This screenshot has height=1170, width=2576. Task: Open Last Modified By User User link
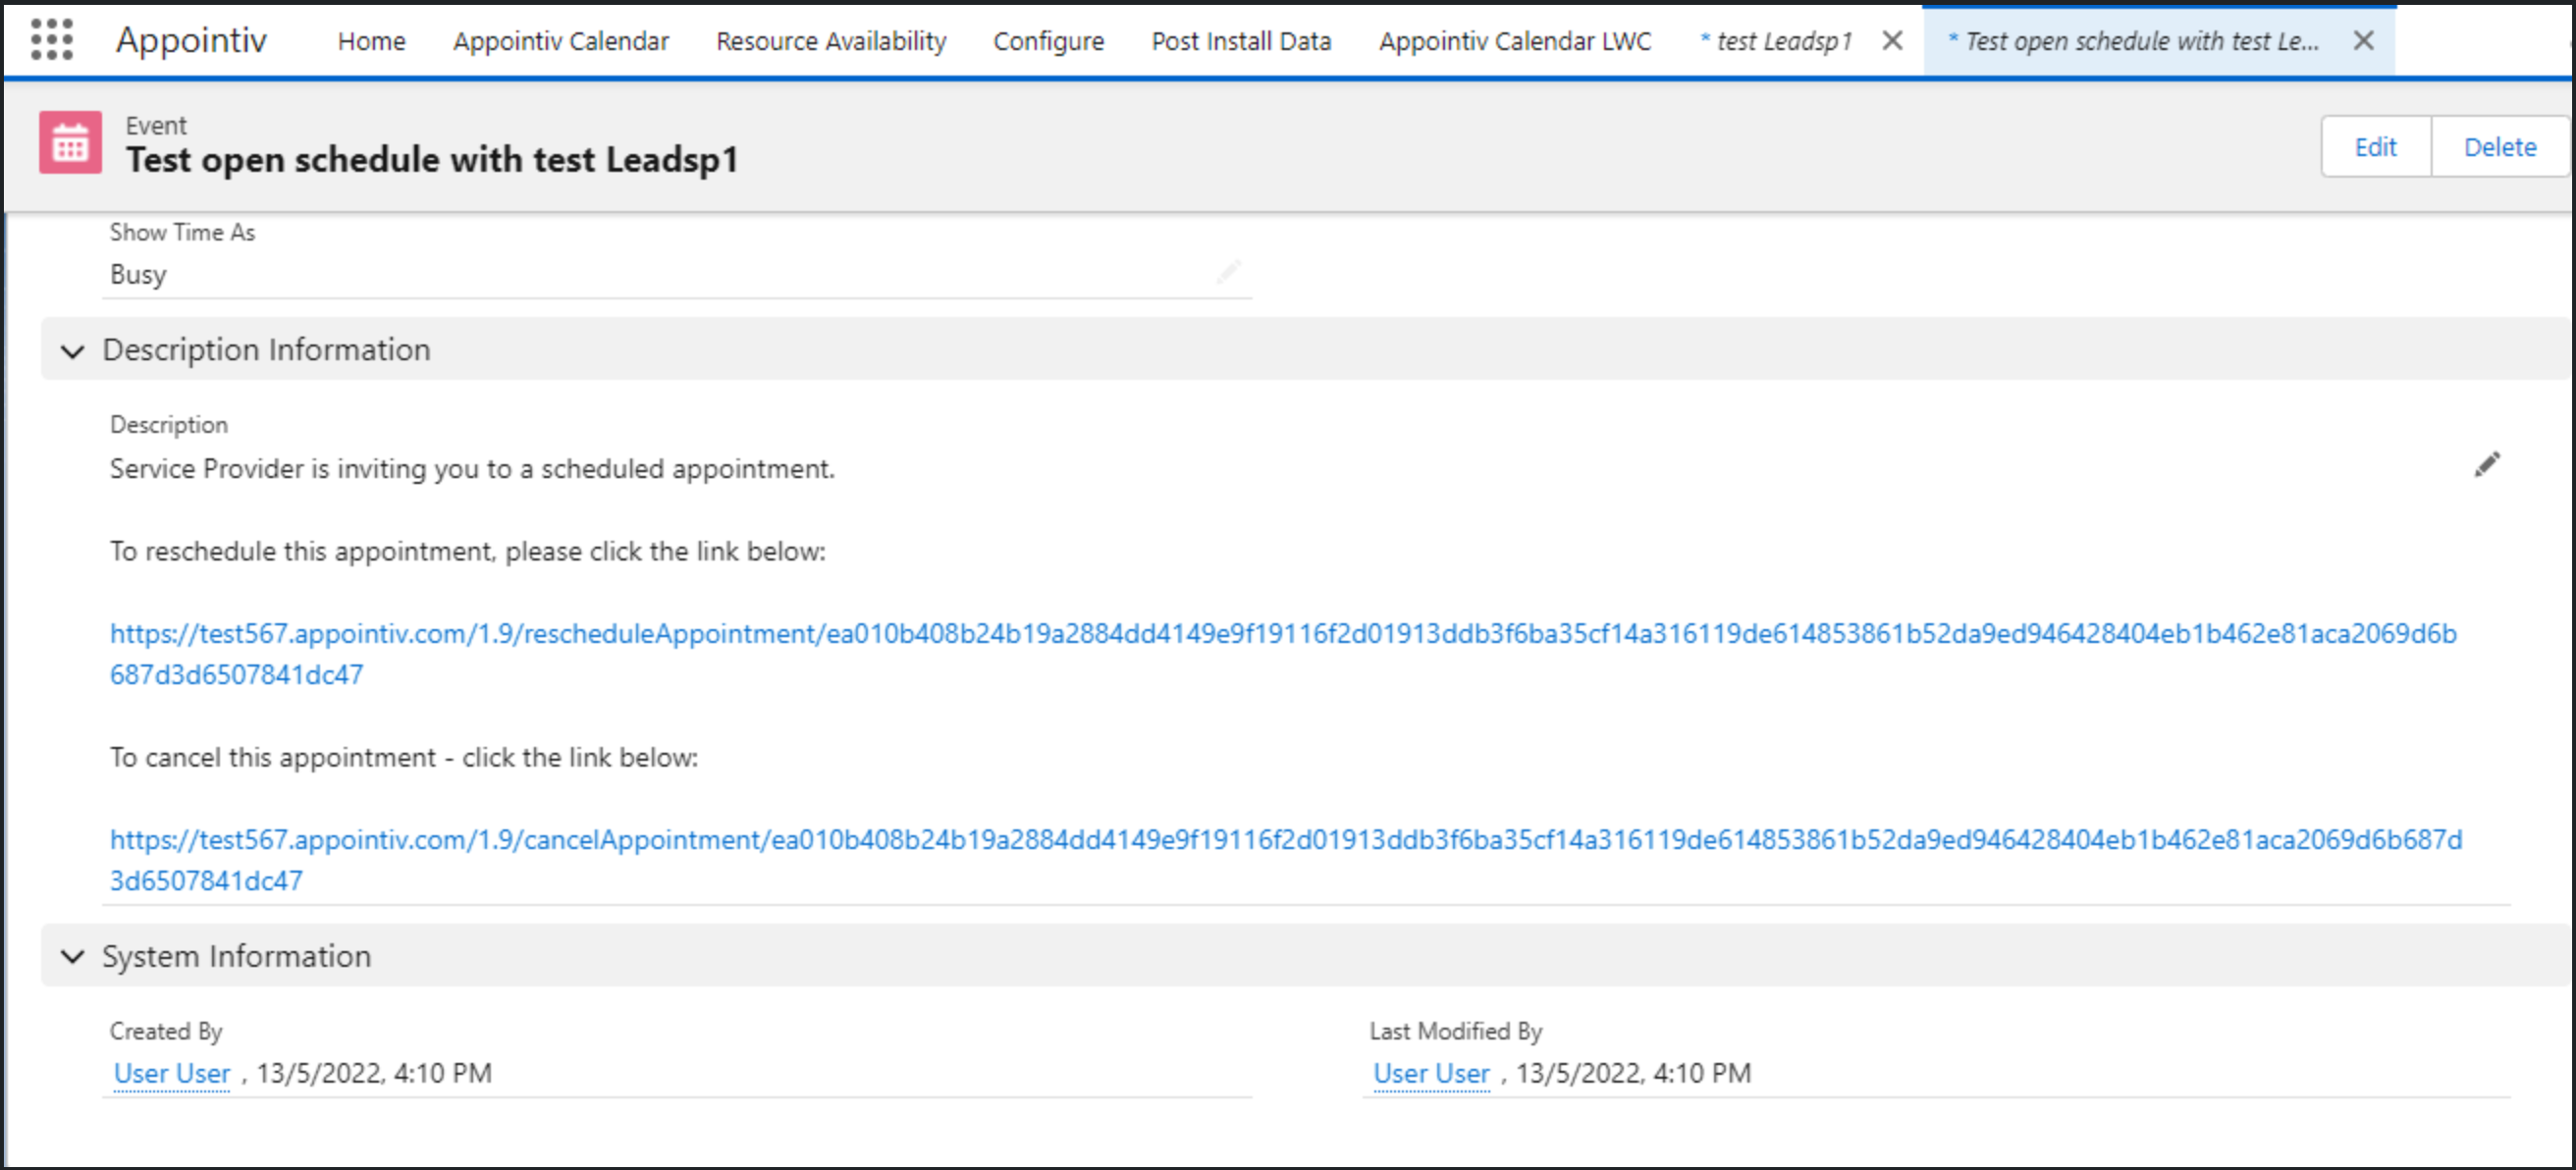pyautogui.click(x=1431, y=1074)
